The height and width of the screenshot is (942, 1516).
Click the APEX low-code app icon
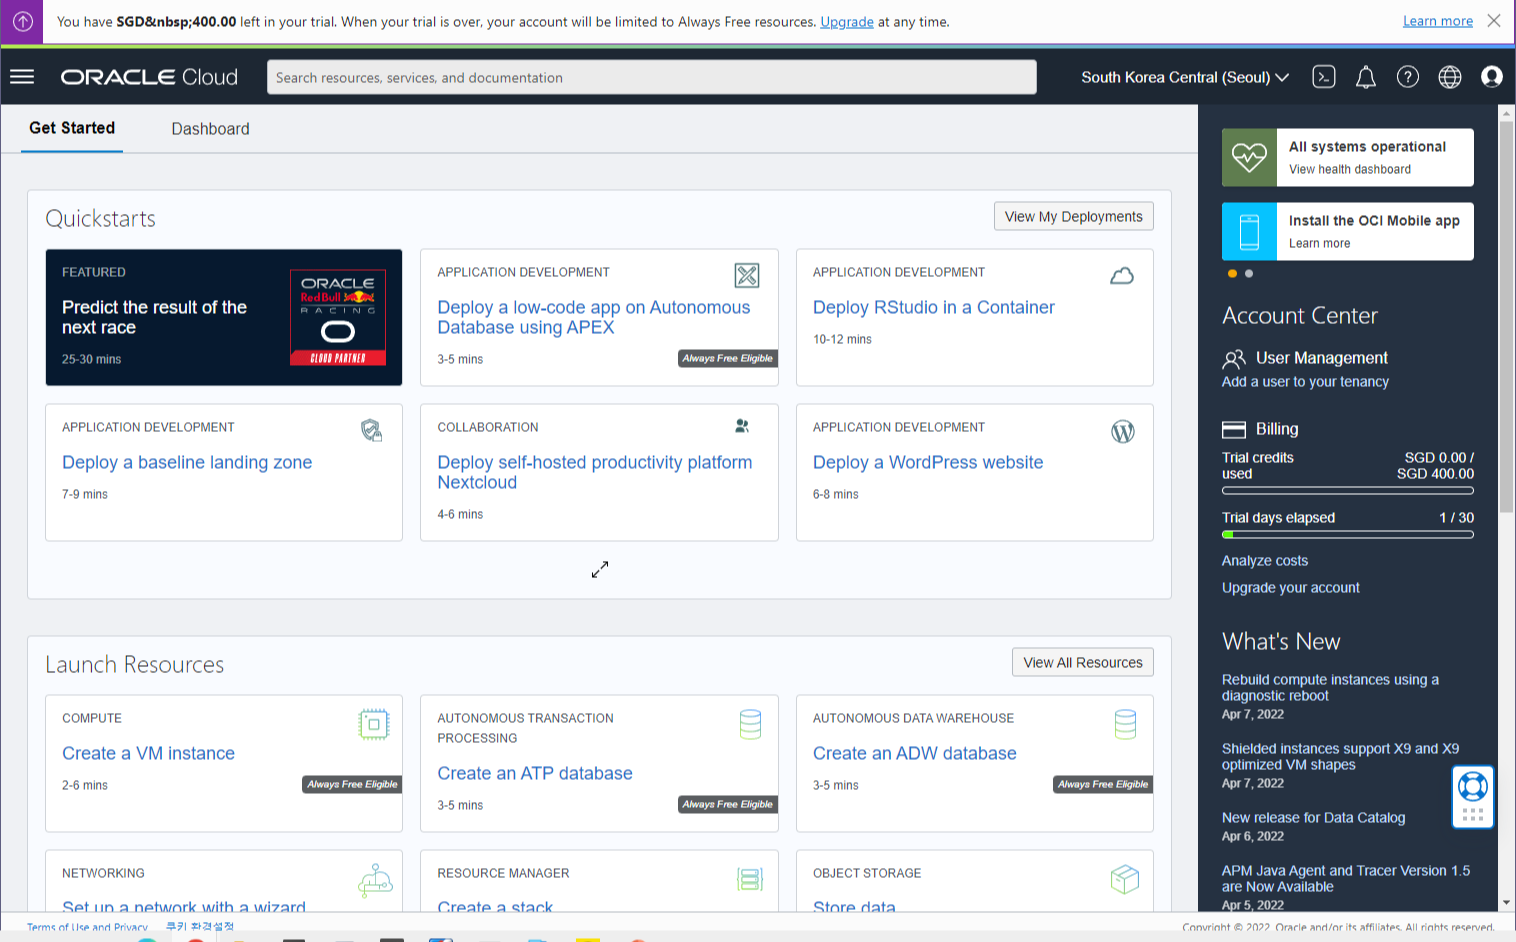point(747,275)
